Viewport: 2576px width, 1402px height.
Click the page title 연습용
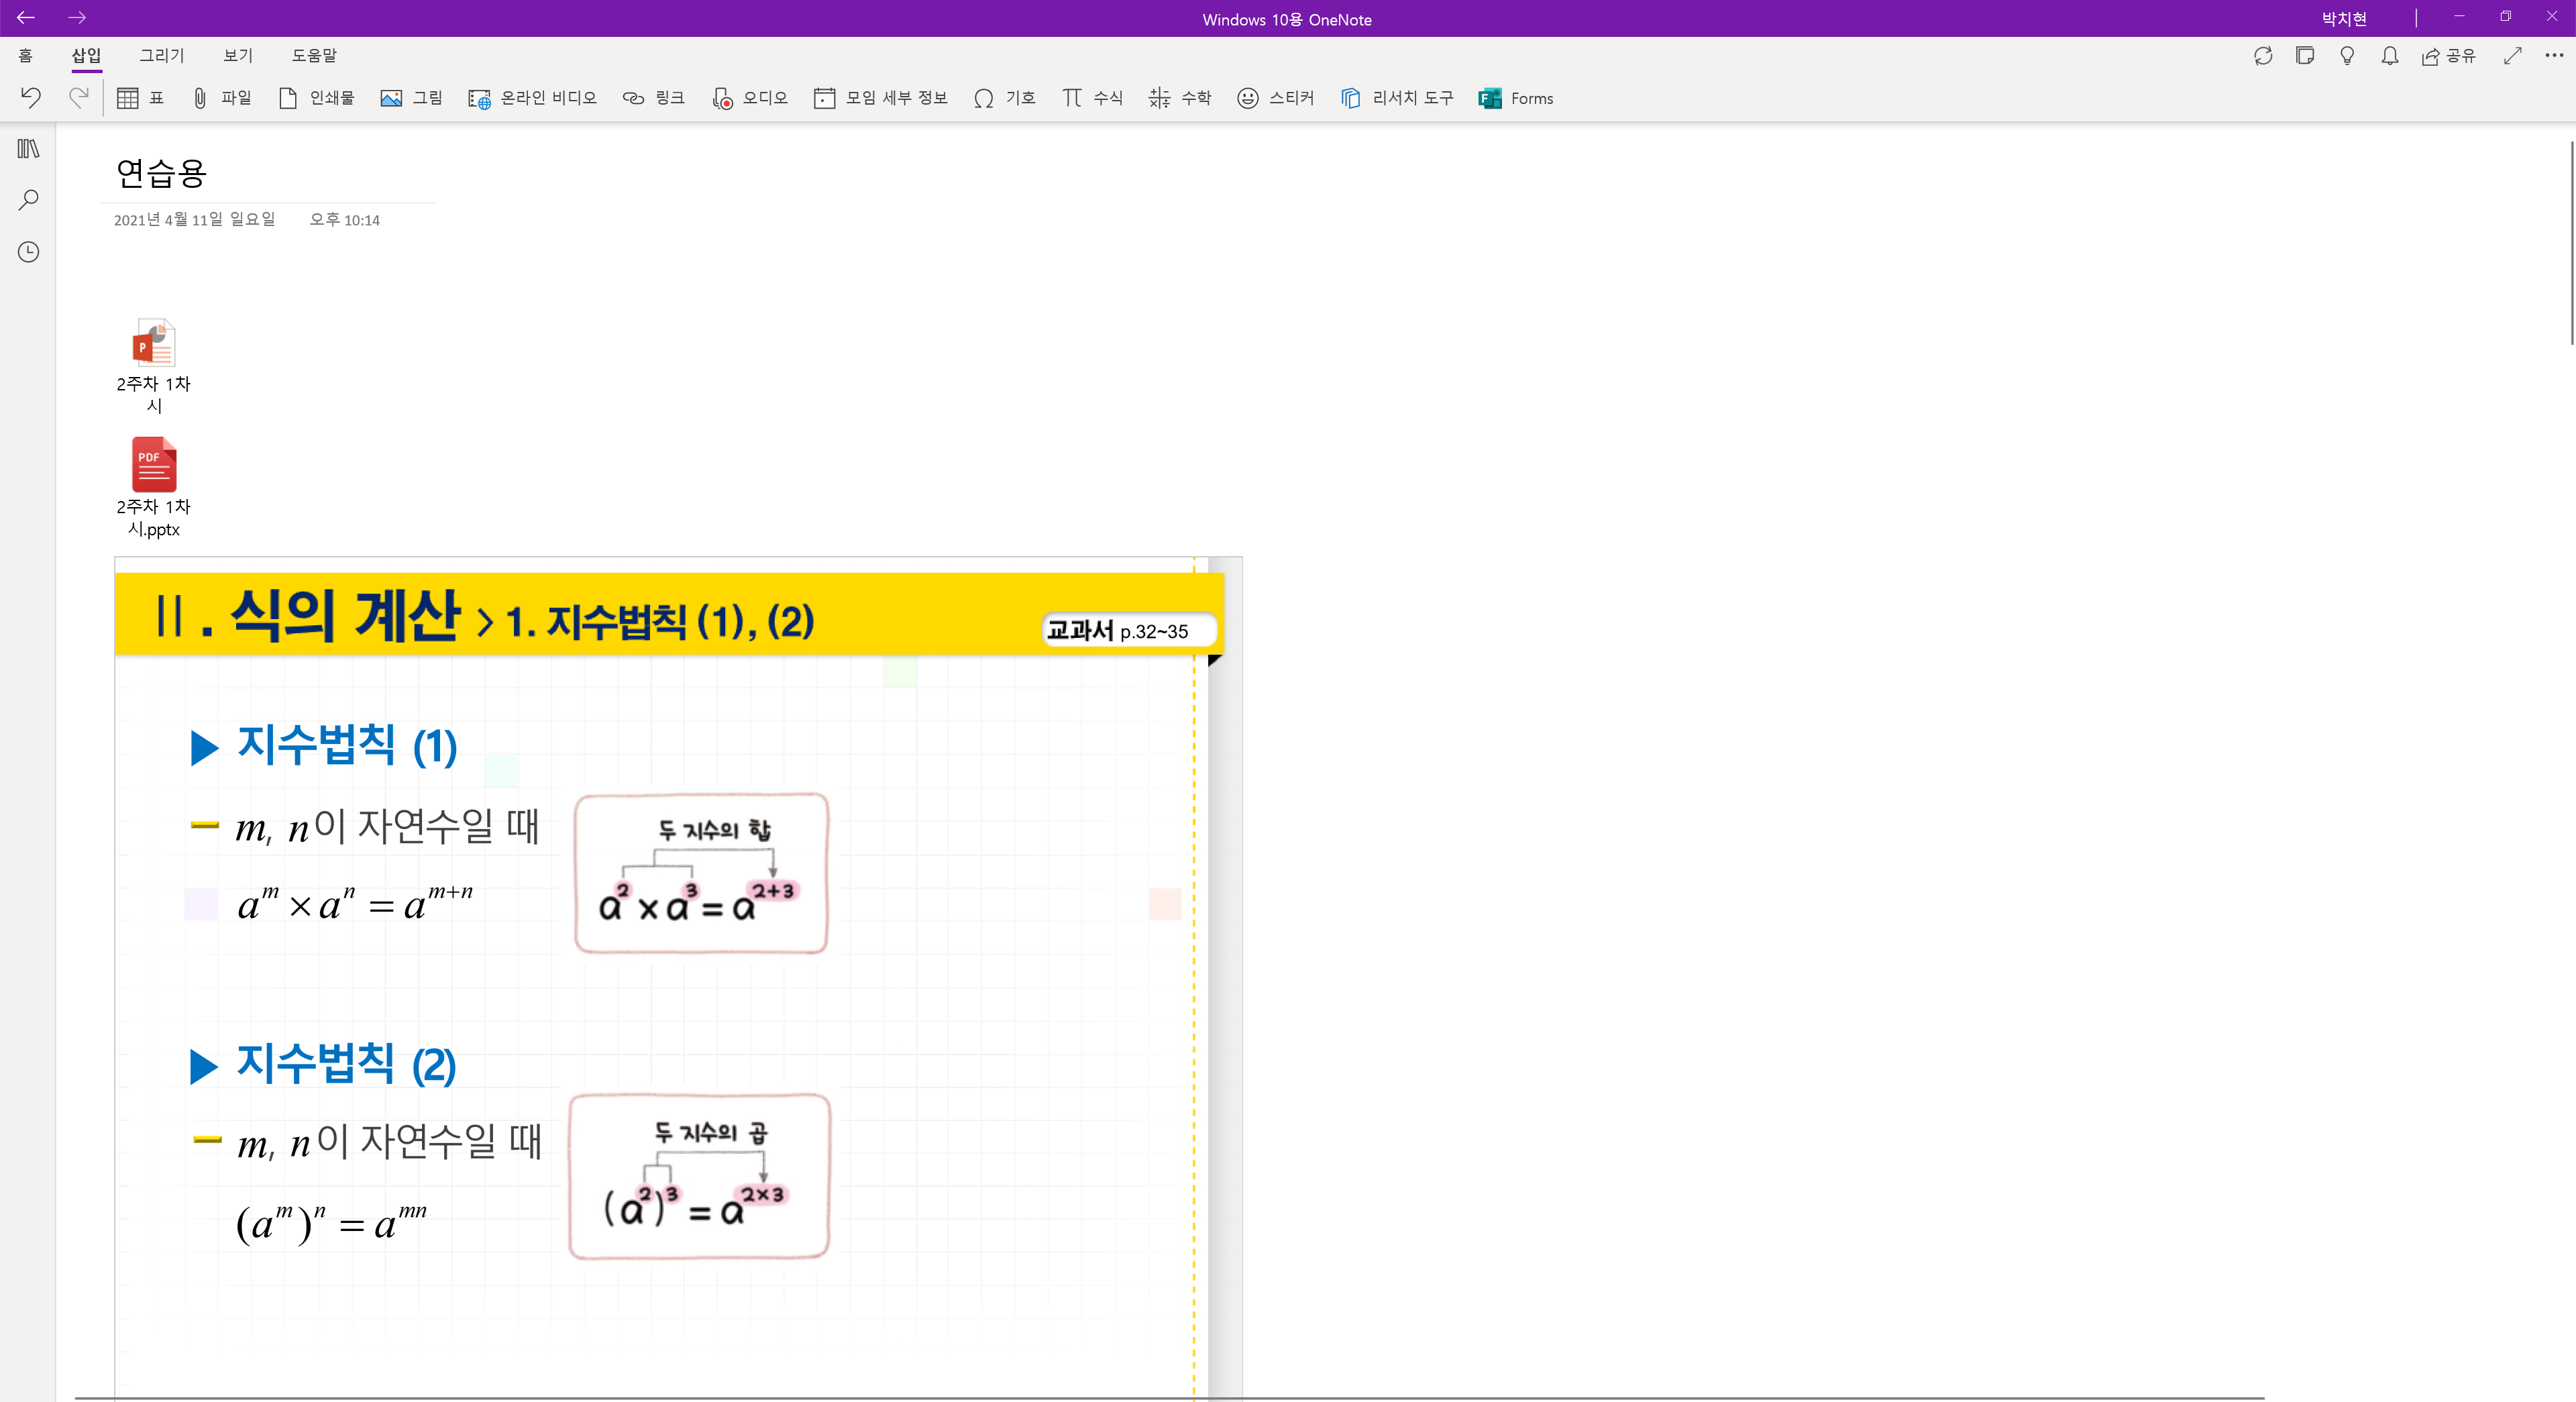click(x=161, y=173)
